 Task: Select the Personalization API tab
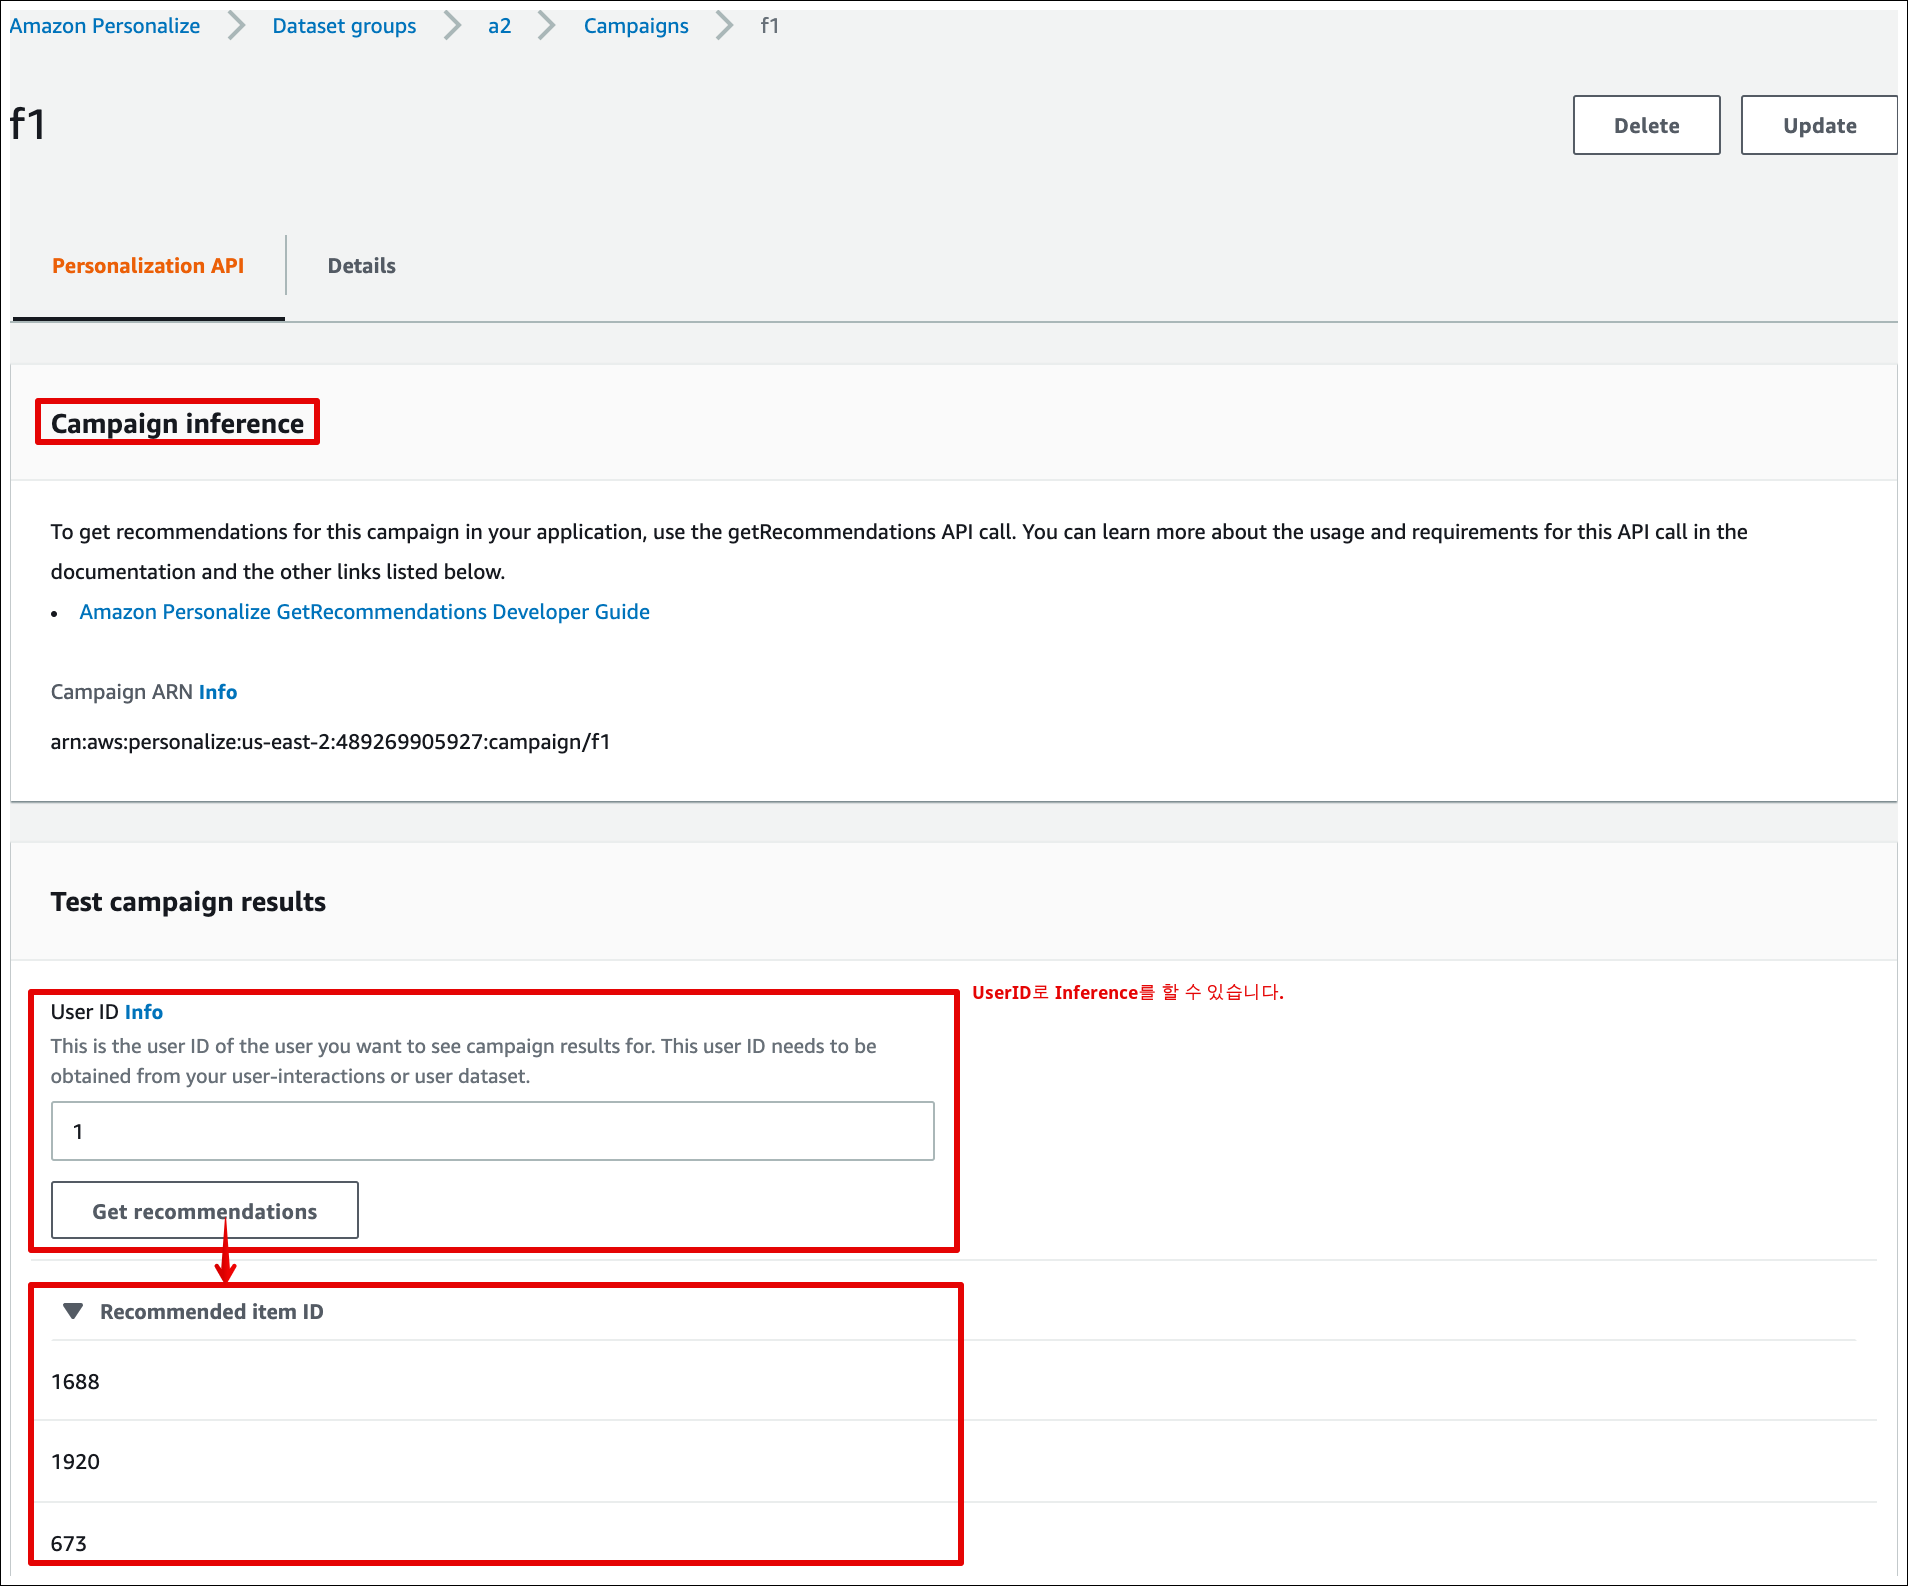(x=148, y=266)
